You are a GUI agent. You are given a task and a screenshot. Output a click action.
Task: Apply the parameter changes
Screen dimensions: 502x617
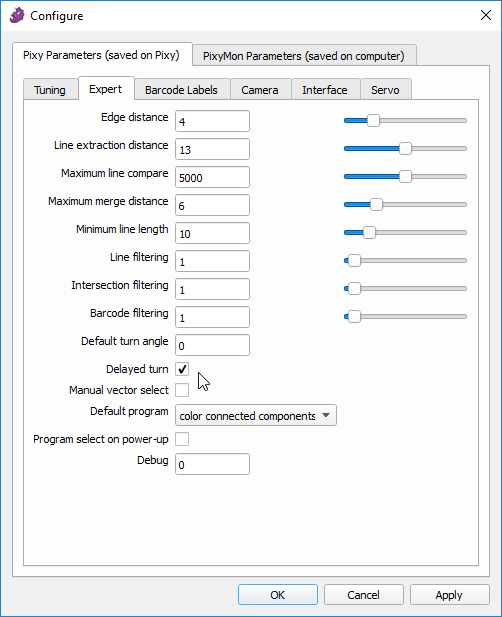coord(449,595)
